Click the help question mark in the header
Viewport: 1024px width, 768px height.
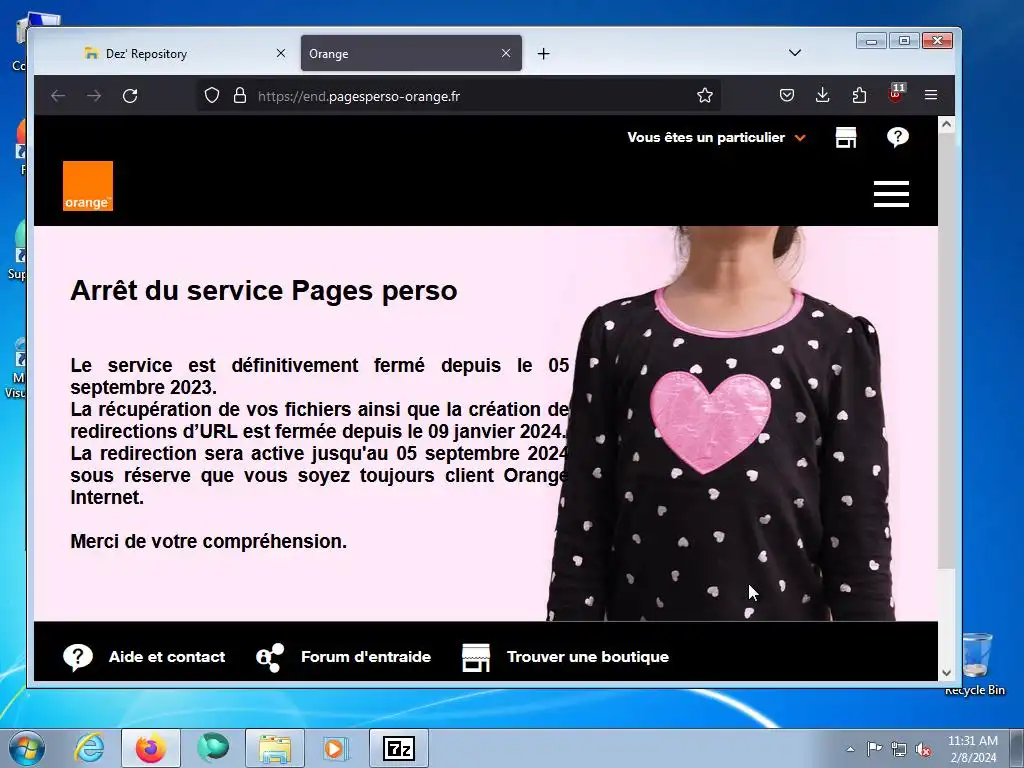[x=898, y=137]
